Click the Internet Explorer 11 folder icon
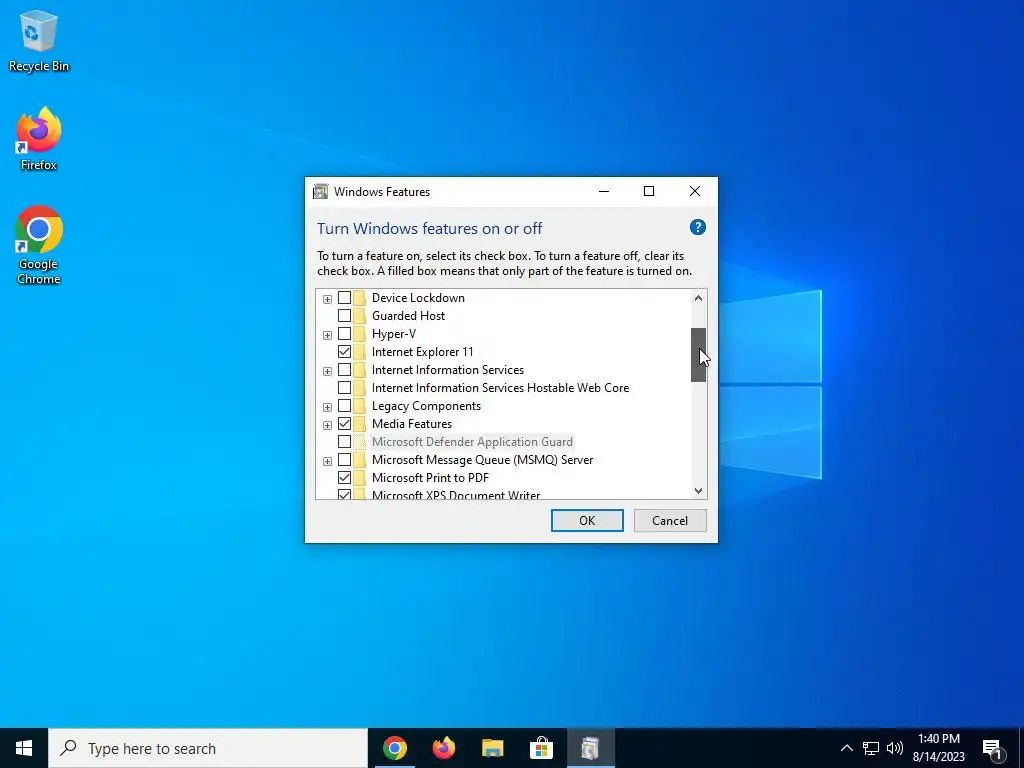1024x768 pixels. pos(359,351)
